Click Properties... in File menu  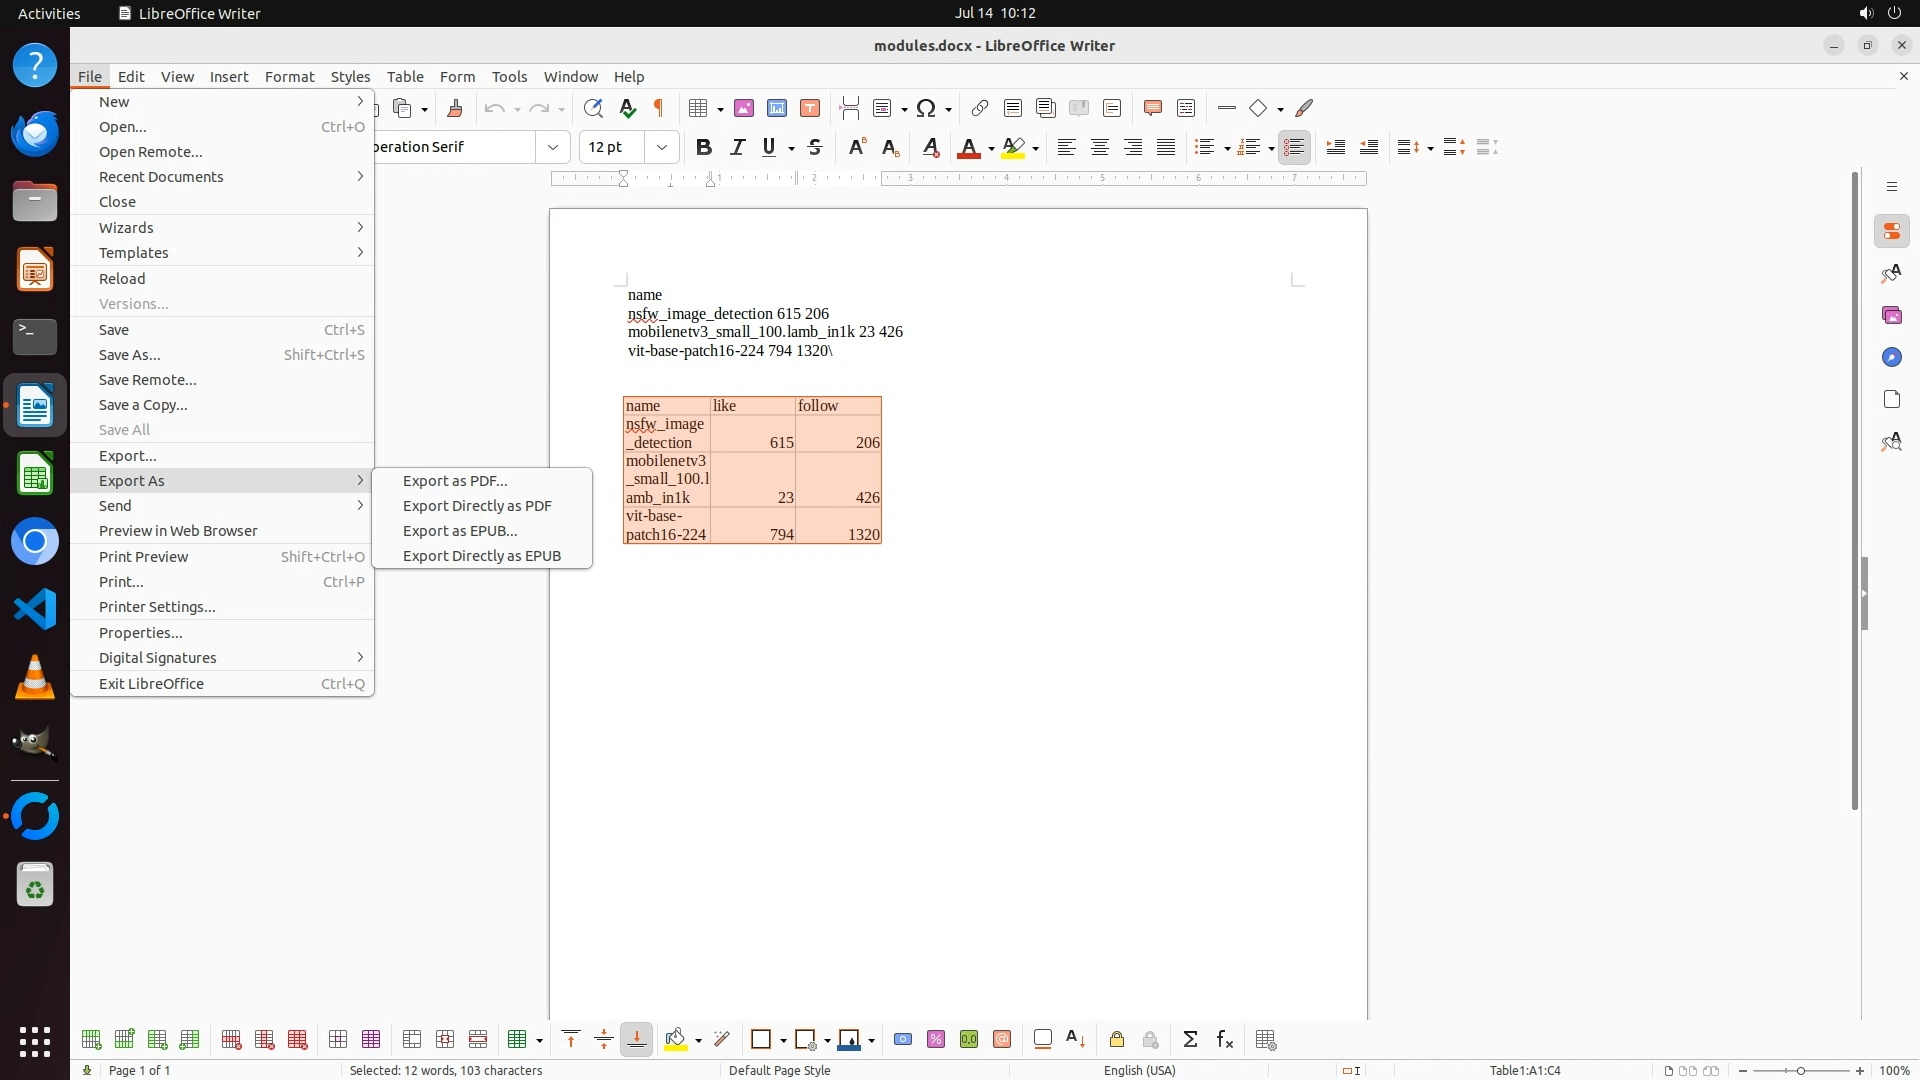141,633
